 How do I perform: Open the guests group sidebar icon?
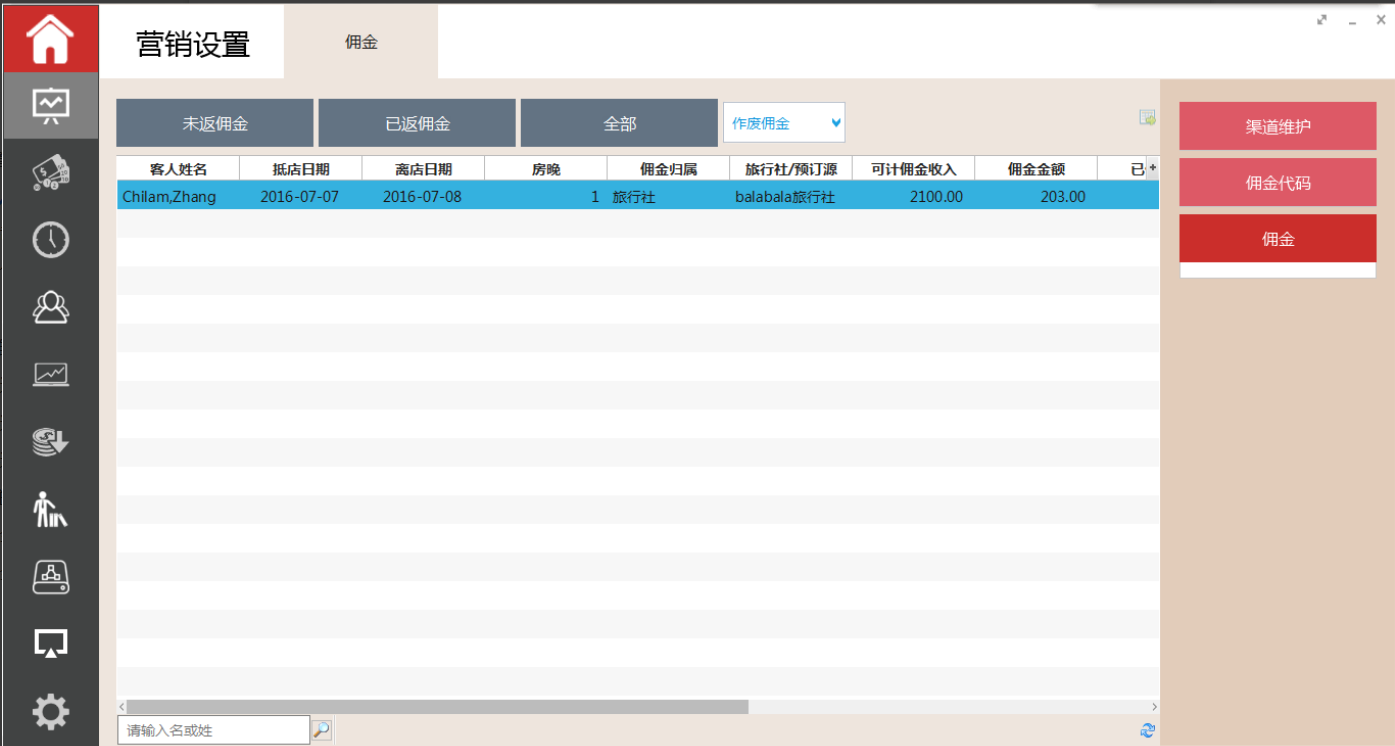pos(50,307)
